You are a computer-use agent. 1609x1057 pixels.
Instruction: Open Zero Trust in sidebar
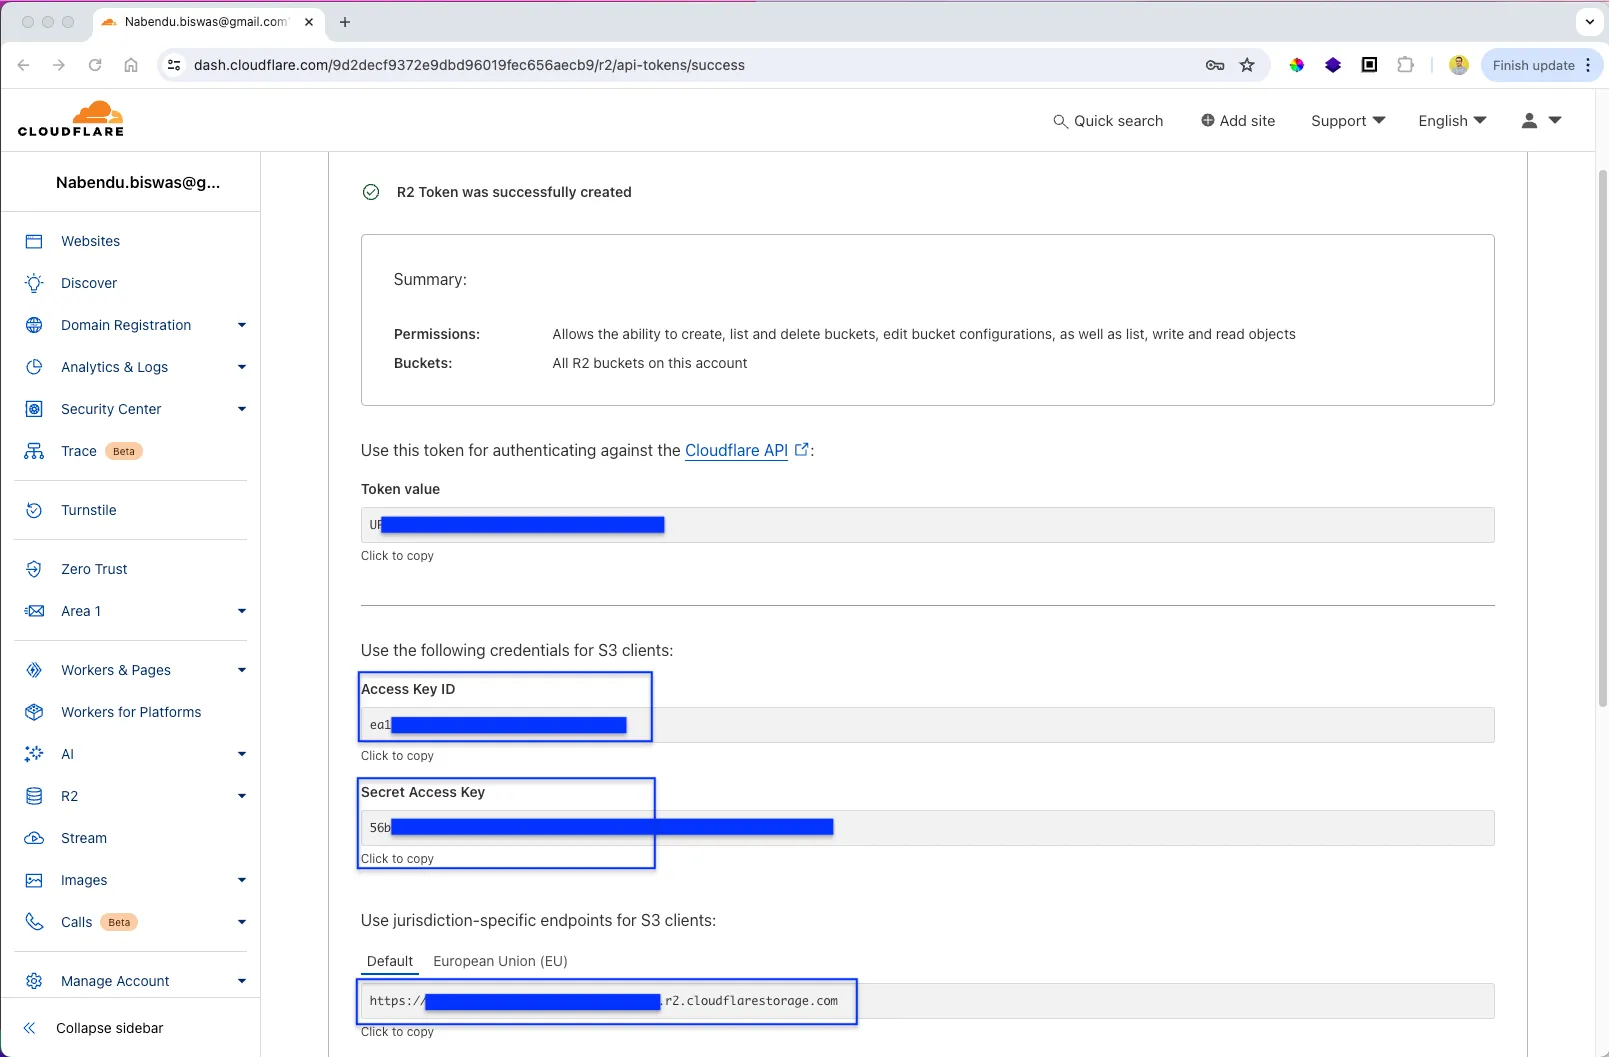click(x=94, y=569)
